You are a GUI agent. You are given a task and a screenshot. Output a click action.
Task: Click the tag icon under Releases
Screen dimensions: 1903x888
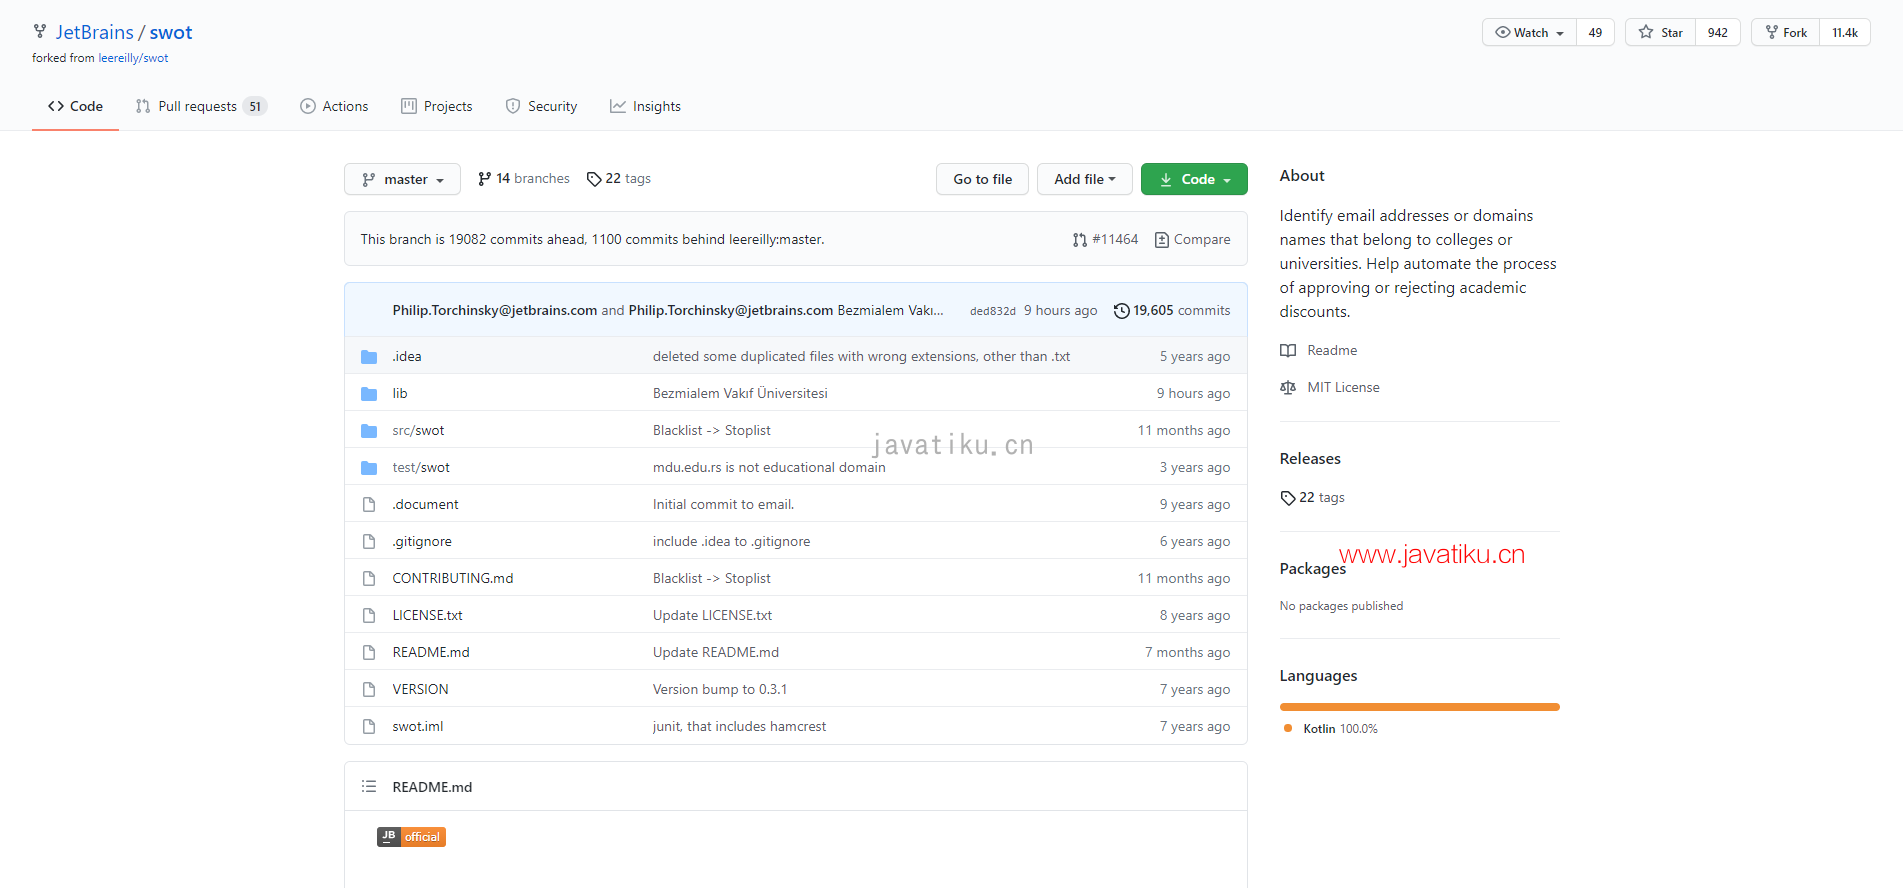click(x=1288, y=498)
